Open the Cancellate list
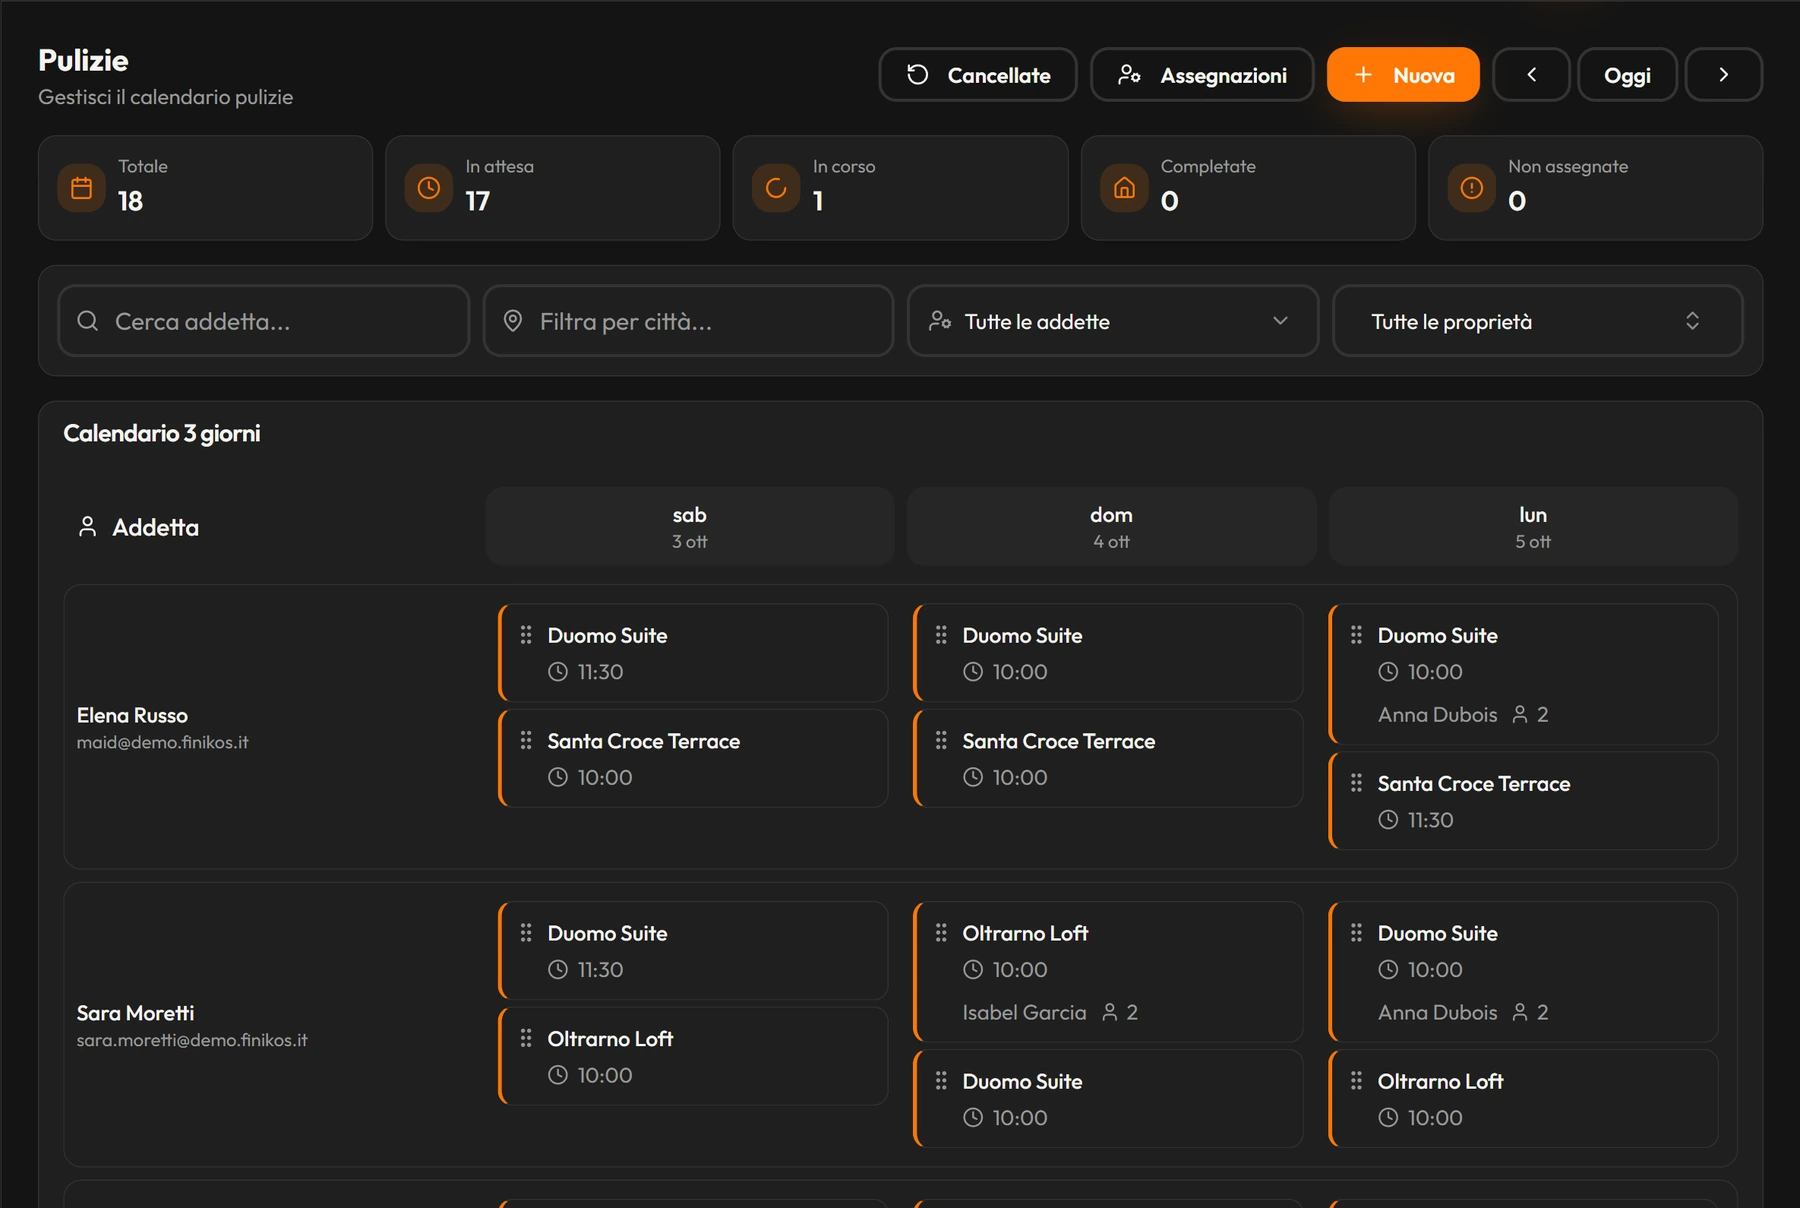The height and width of the screenshot is (1208, 1800). click(977, 75)
